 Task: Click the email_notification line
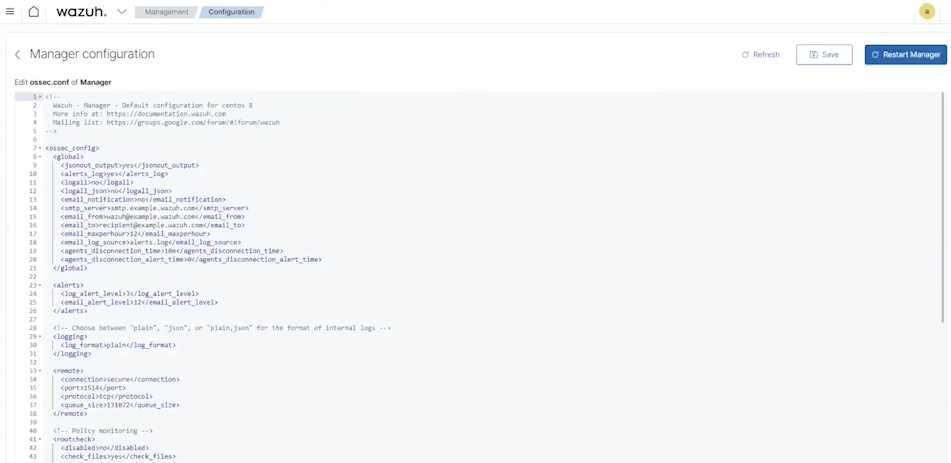[x=143, y=199]
